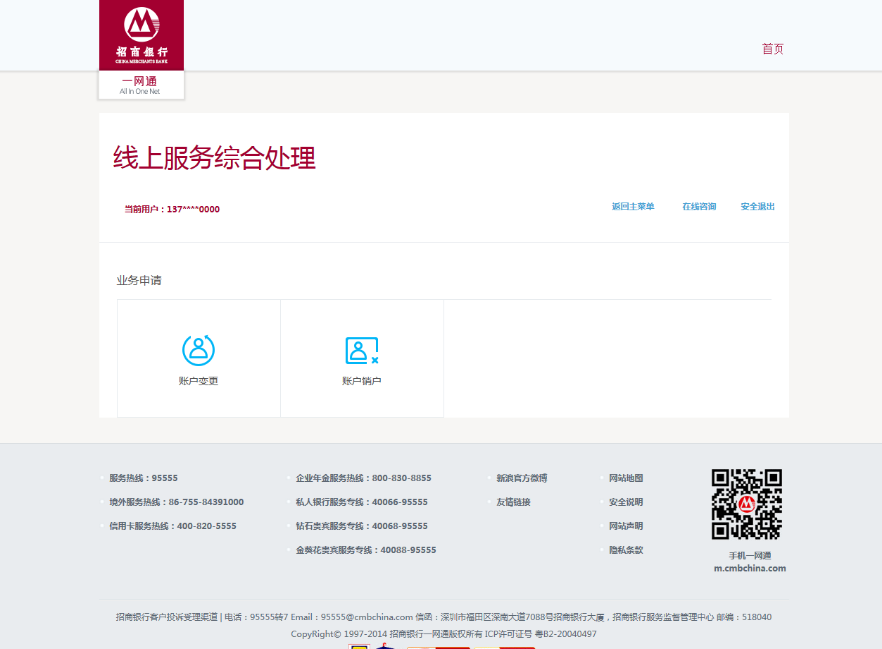
Task: Click the China Merchants Bank logo
Action: 141,35
